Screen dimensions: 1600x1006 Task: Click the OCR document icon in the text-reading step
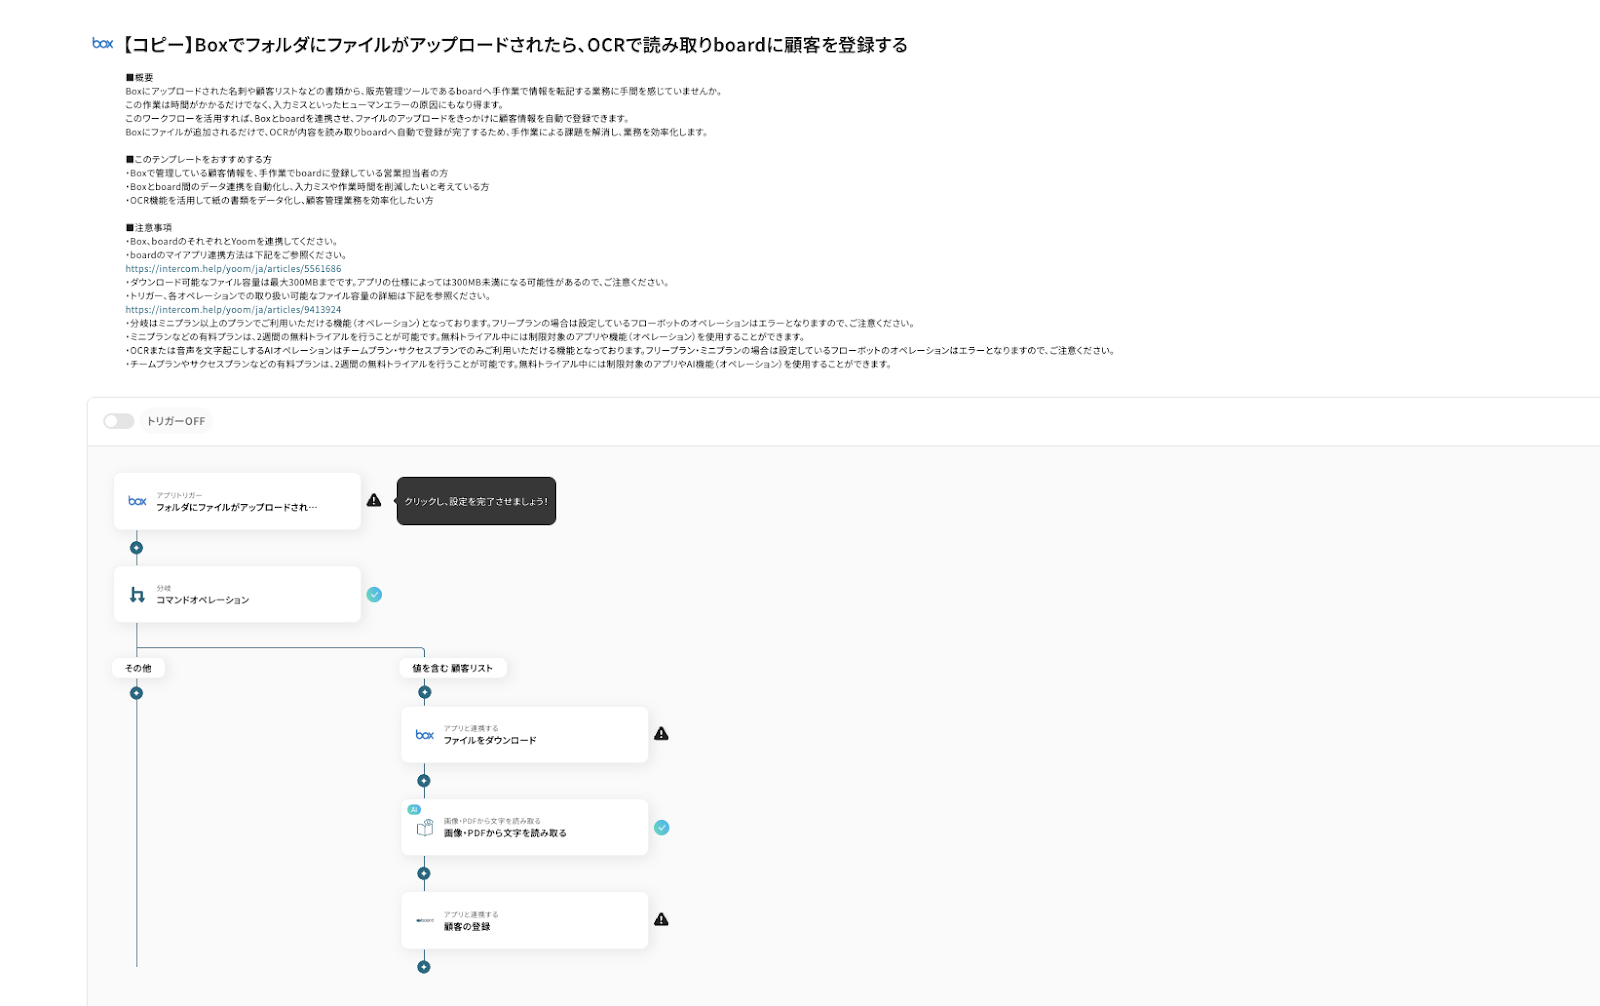[x=425, y=828]
